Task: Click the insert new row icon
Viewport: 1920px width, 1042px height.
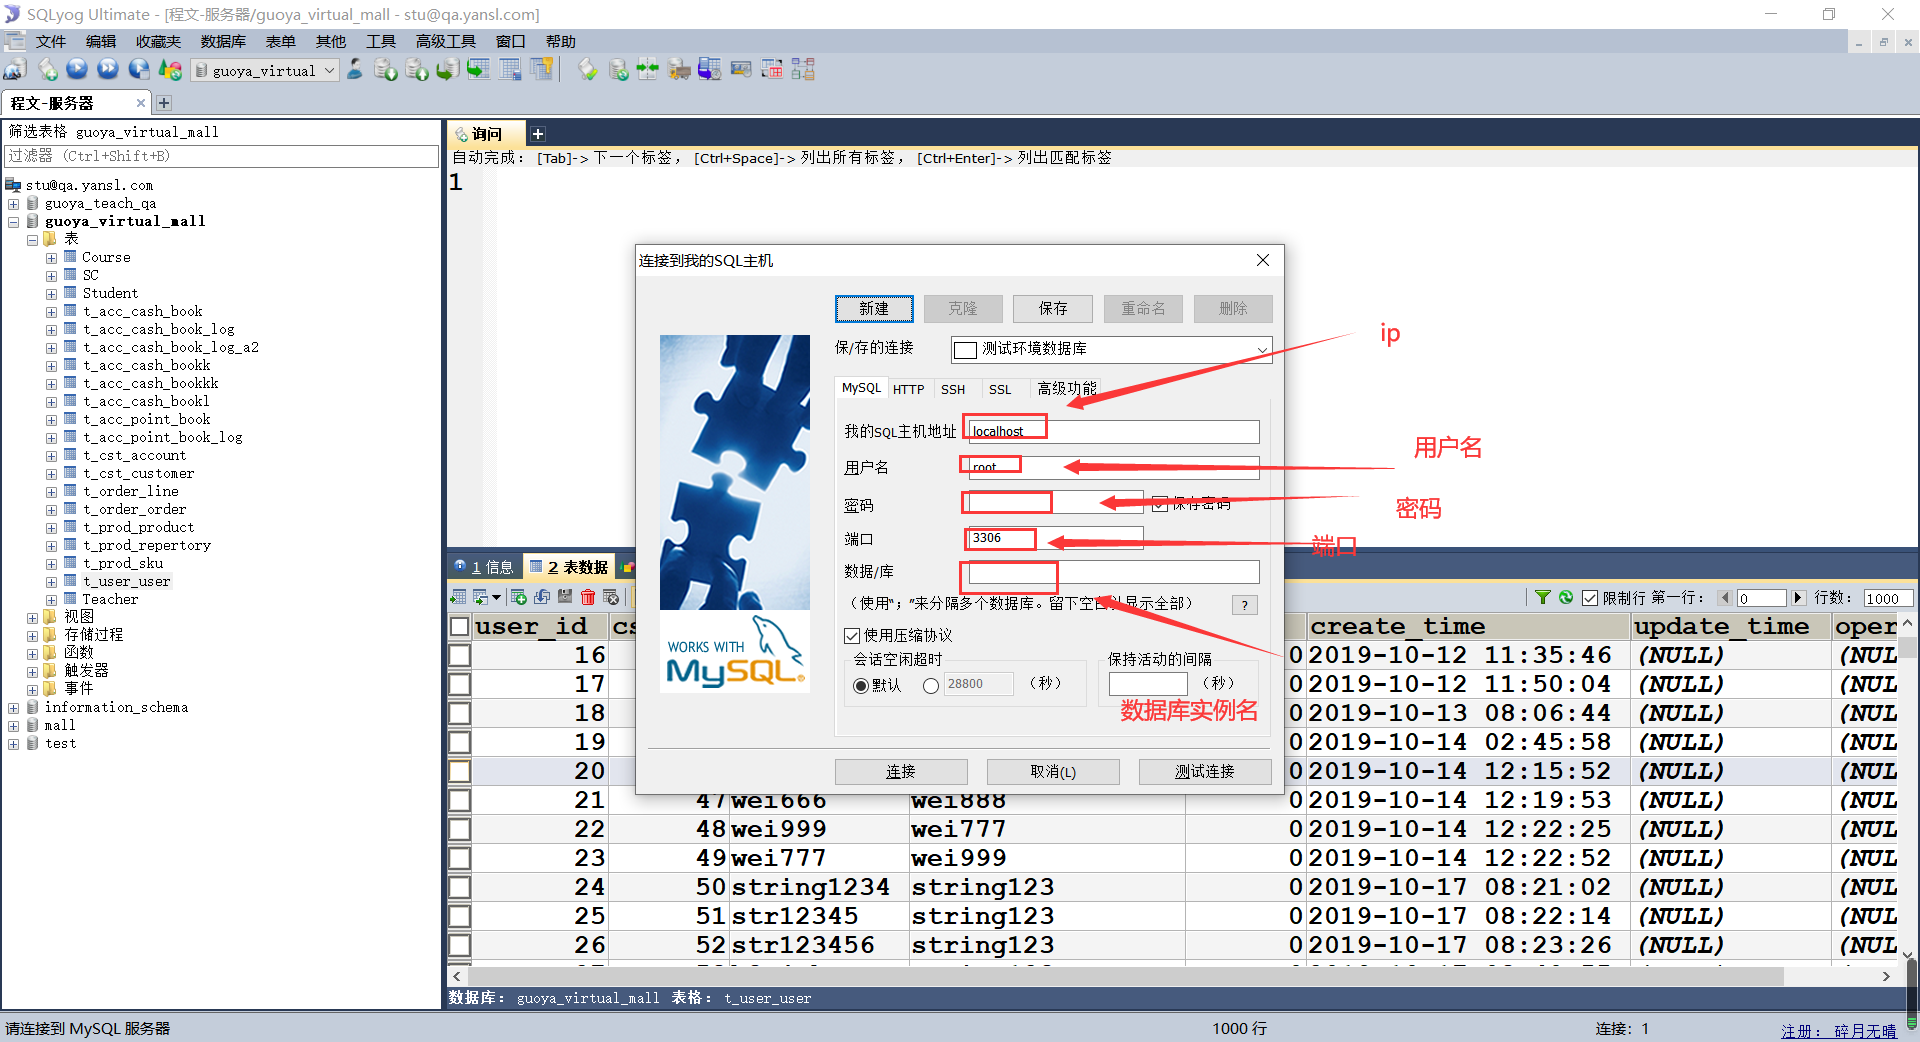Action: 519,597
